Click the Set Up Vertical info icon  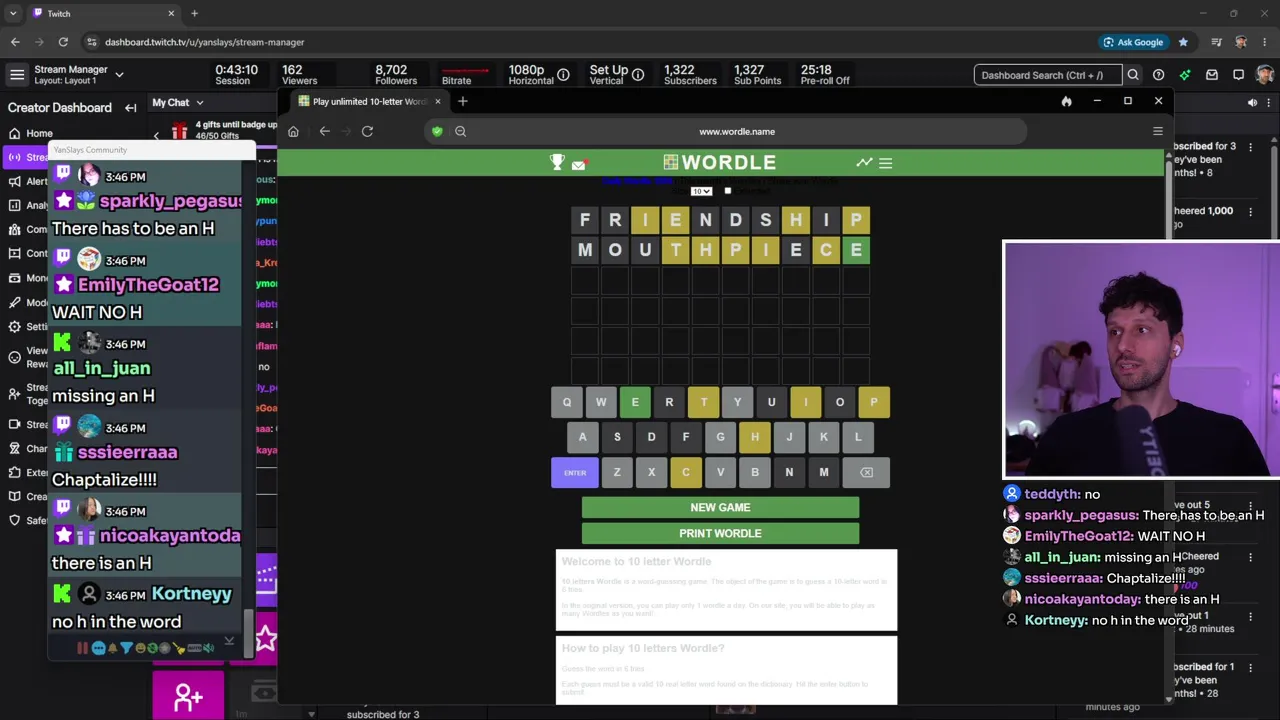[x=636, y=75]
